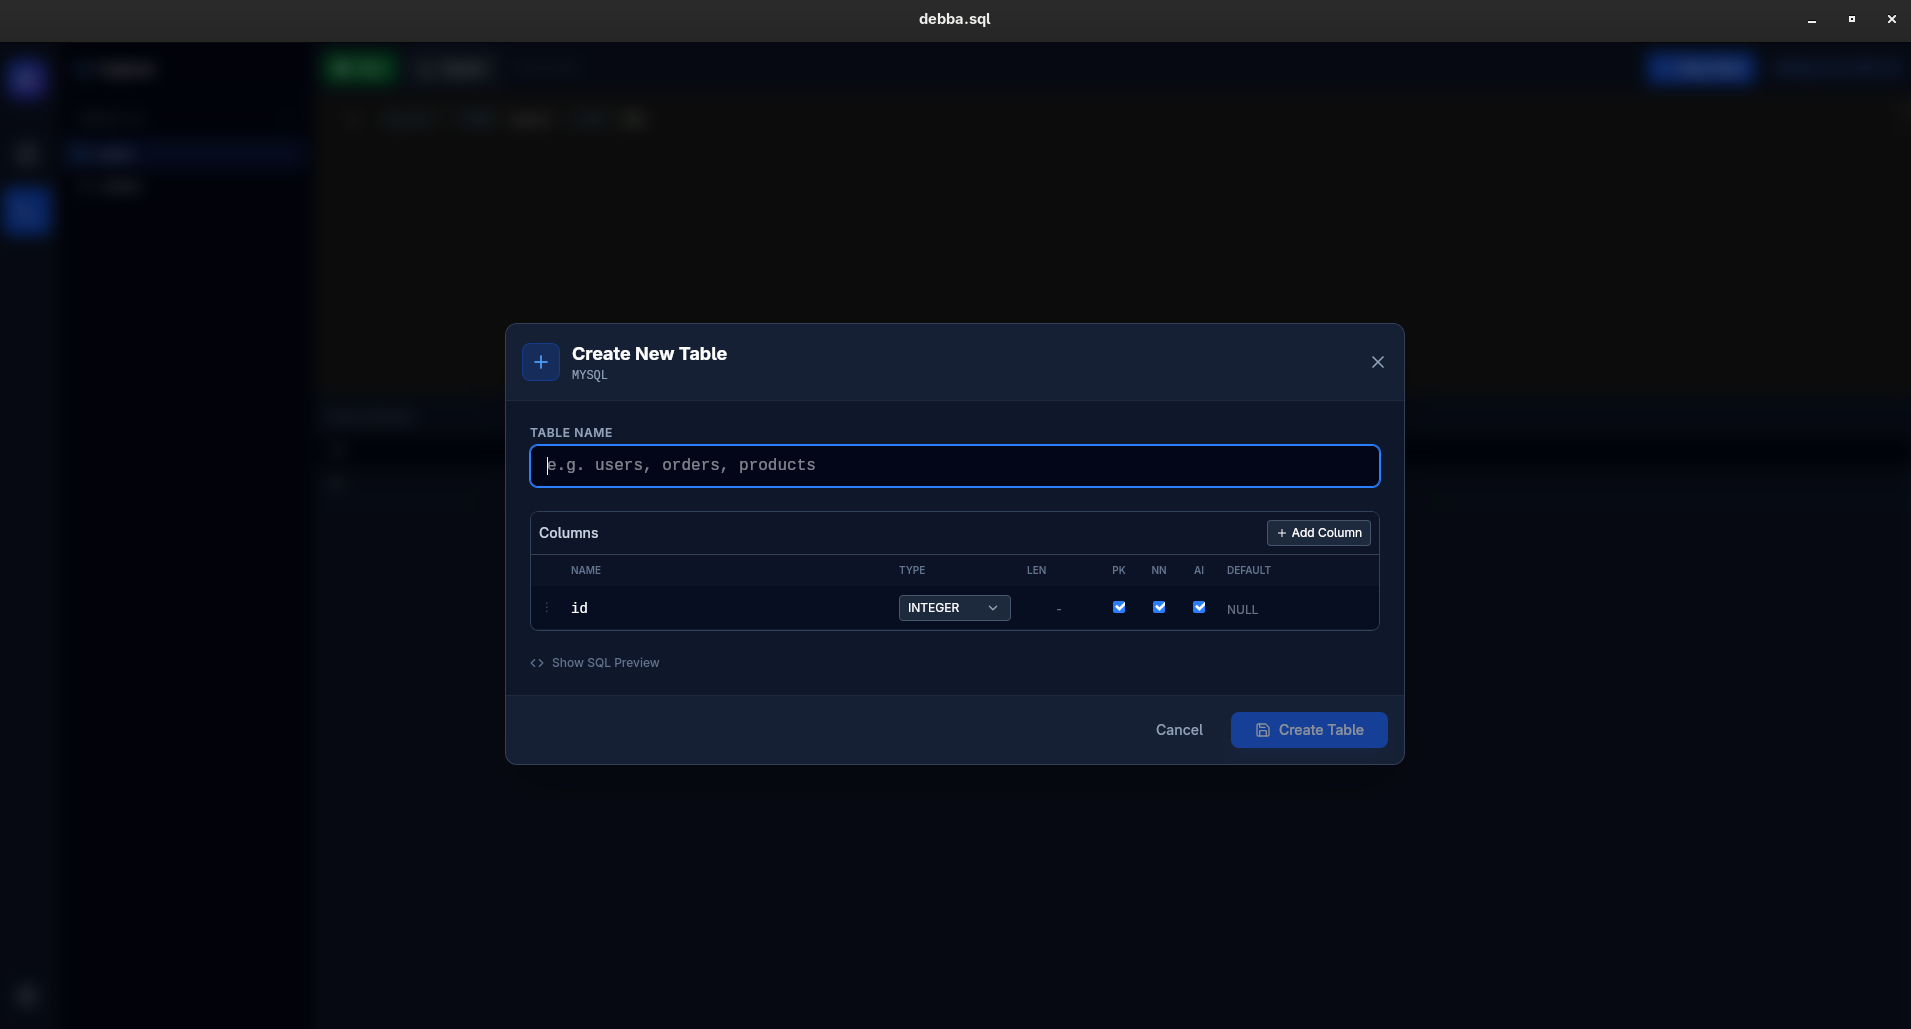The width and height of the screenshot is (1911, 1029).
Task: Click inside the TABLE NAME input field
Action: tap(953, 466)
